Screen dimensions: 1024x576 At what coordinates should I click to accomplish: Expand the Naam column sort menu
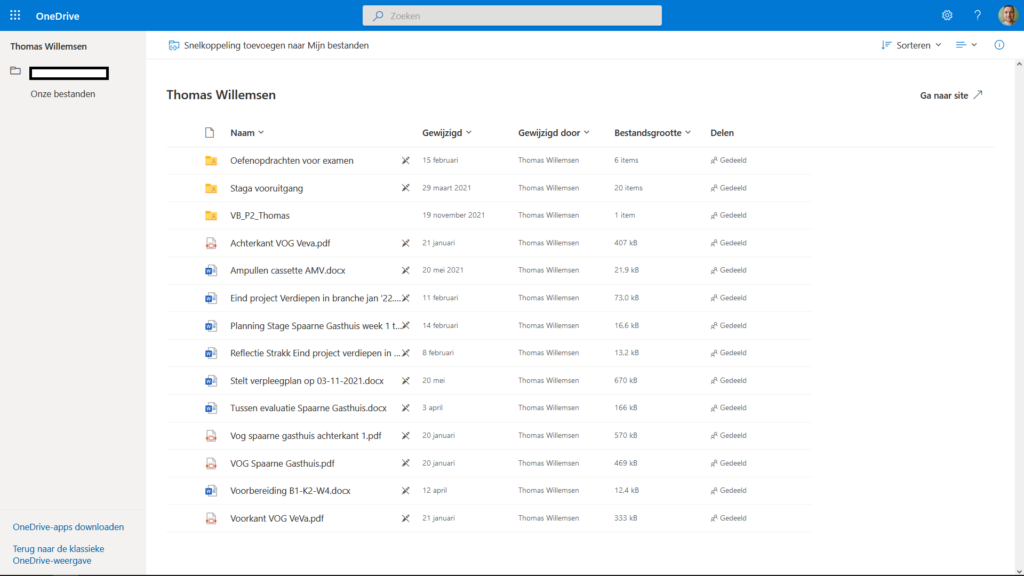(x=247, y=132)
